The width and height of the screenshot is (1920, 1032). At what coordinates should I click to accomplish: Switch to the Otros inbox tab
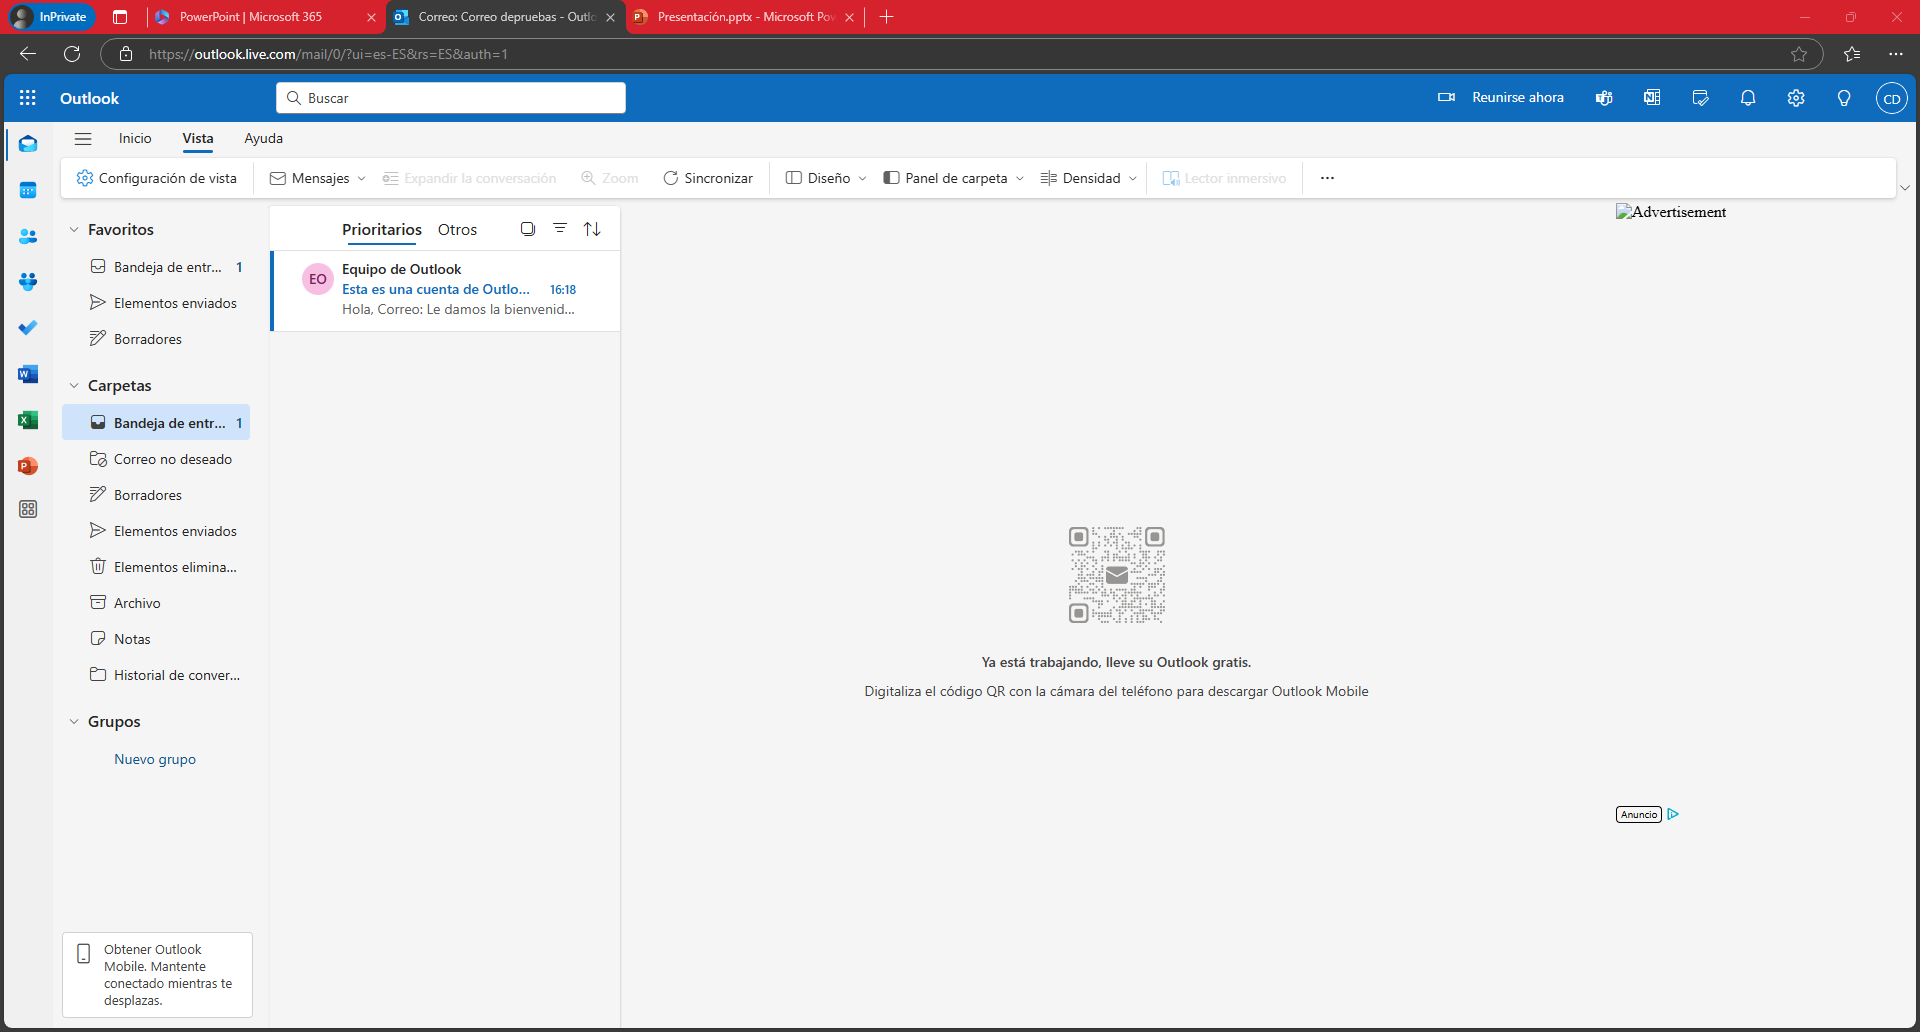point(457,230)
